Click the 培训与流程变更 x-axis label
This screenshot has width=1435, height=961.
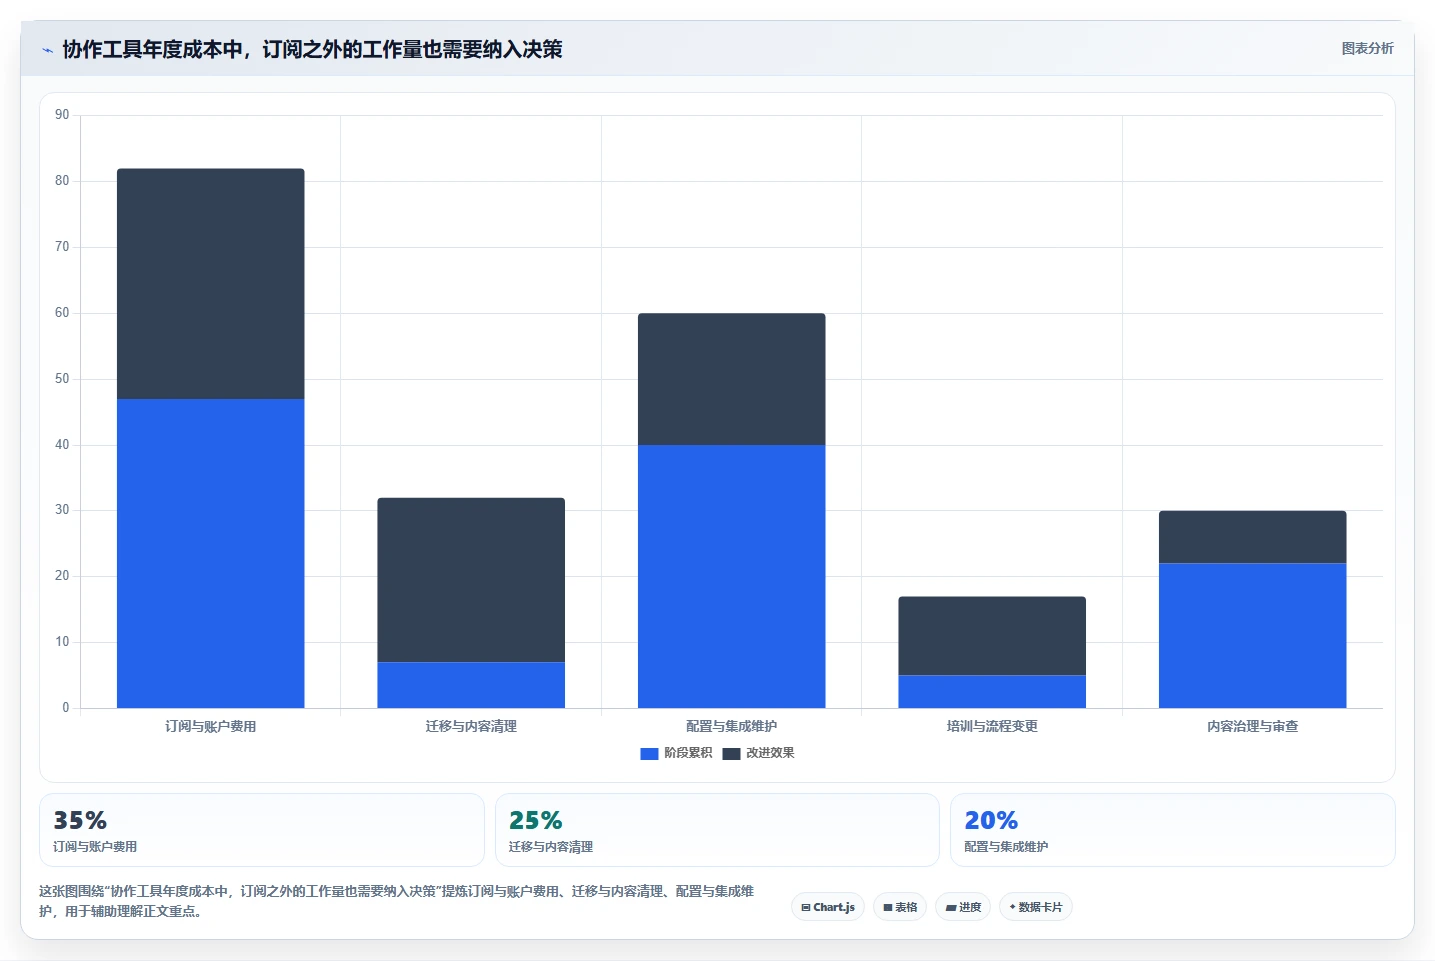992,726
